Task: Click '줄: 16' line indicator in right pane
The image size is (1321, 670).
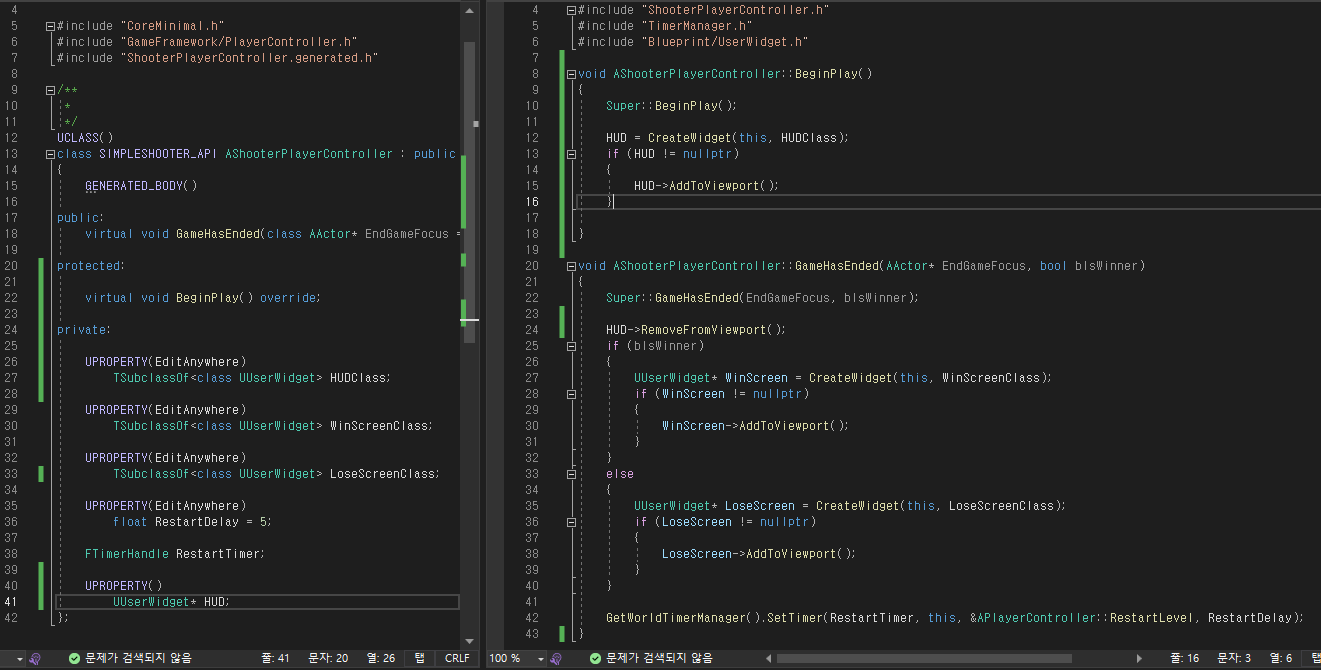Action: click(1185, 658)
